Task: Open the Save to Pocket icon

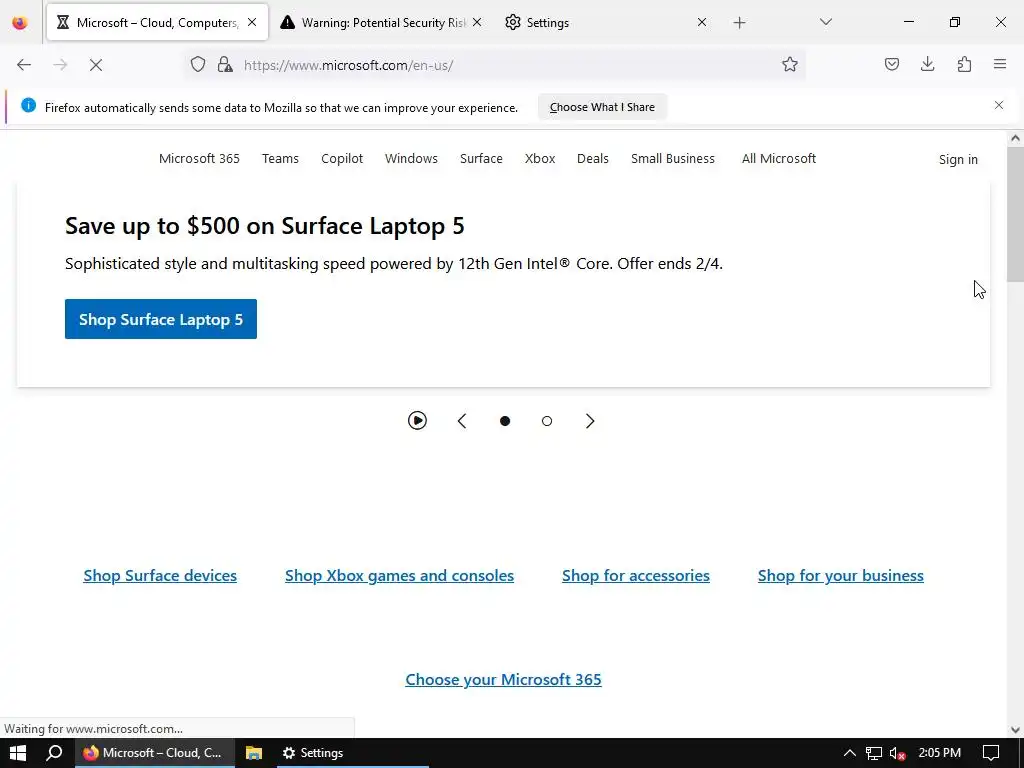Action: pyautogui.click(x=891, y=64)
